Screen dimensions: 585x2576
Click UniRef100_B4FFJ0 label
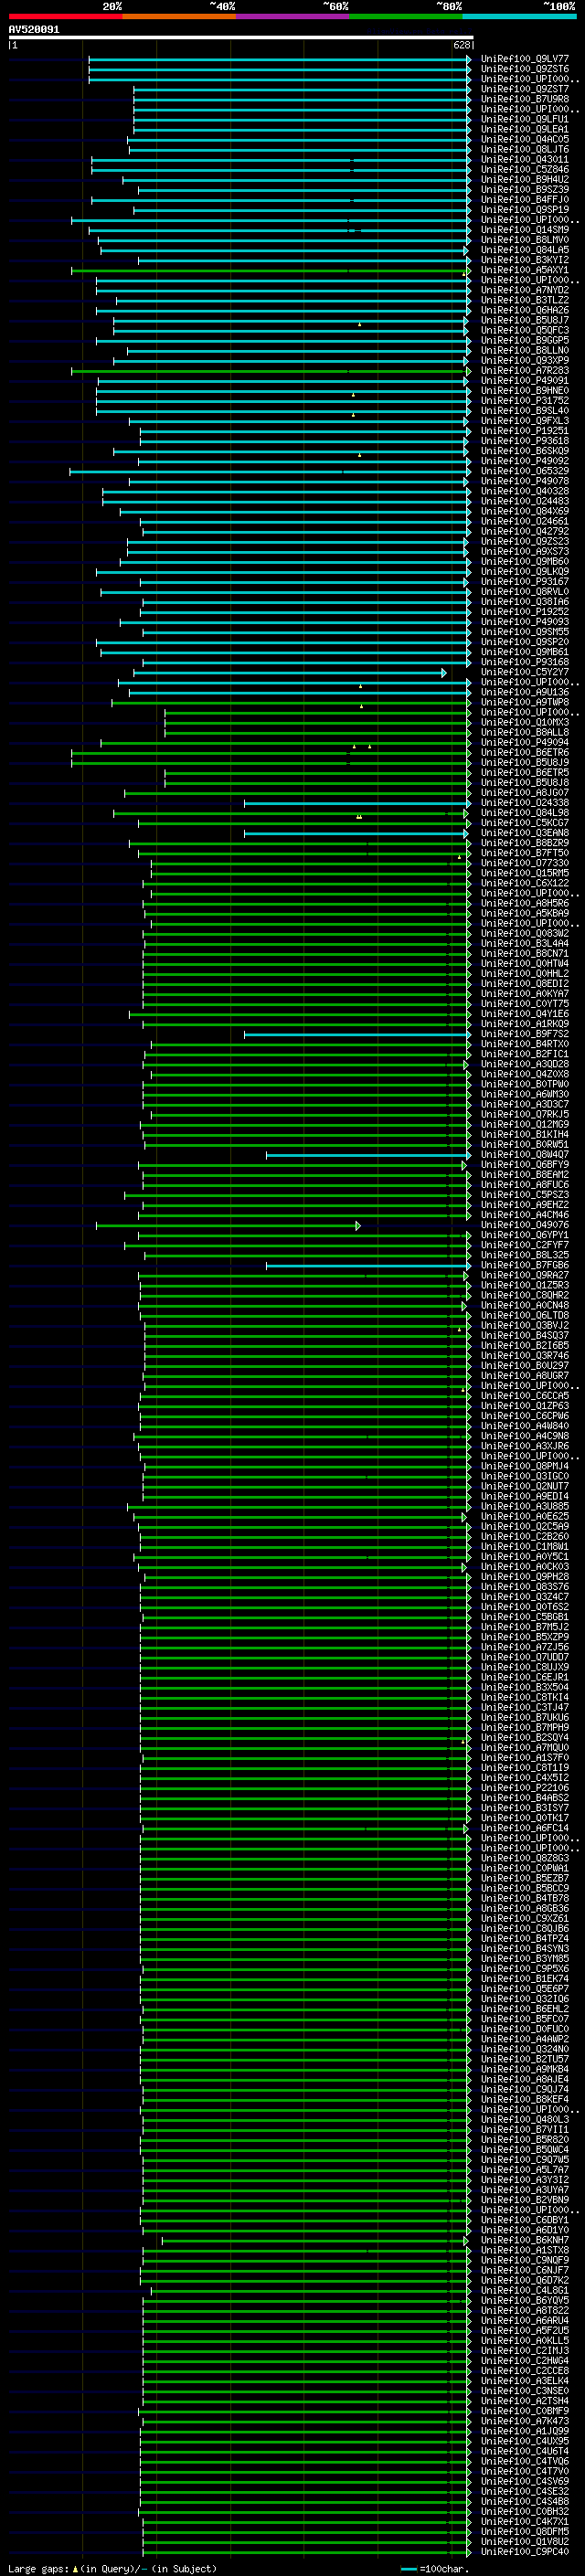click(x=525, y=200)
